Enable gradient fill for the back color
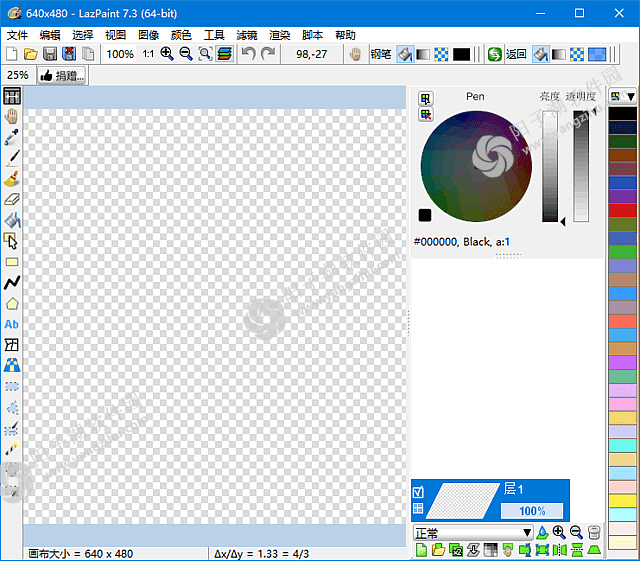640x561 pixels. (559, 54)
